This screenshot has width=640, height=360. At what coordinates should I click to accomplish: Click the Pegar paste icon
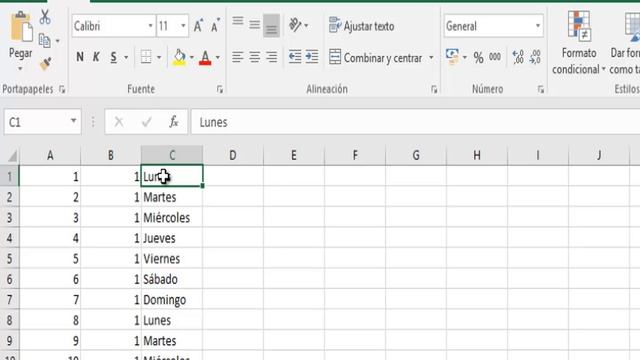click(21, 27)
